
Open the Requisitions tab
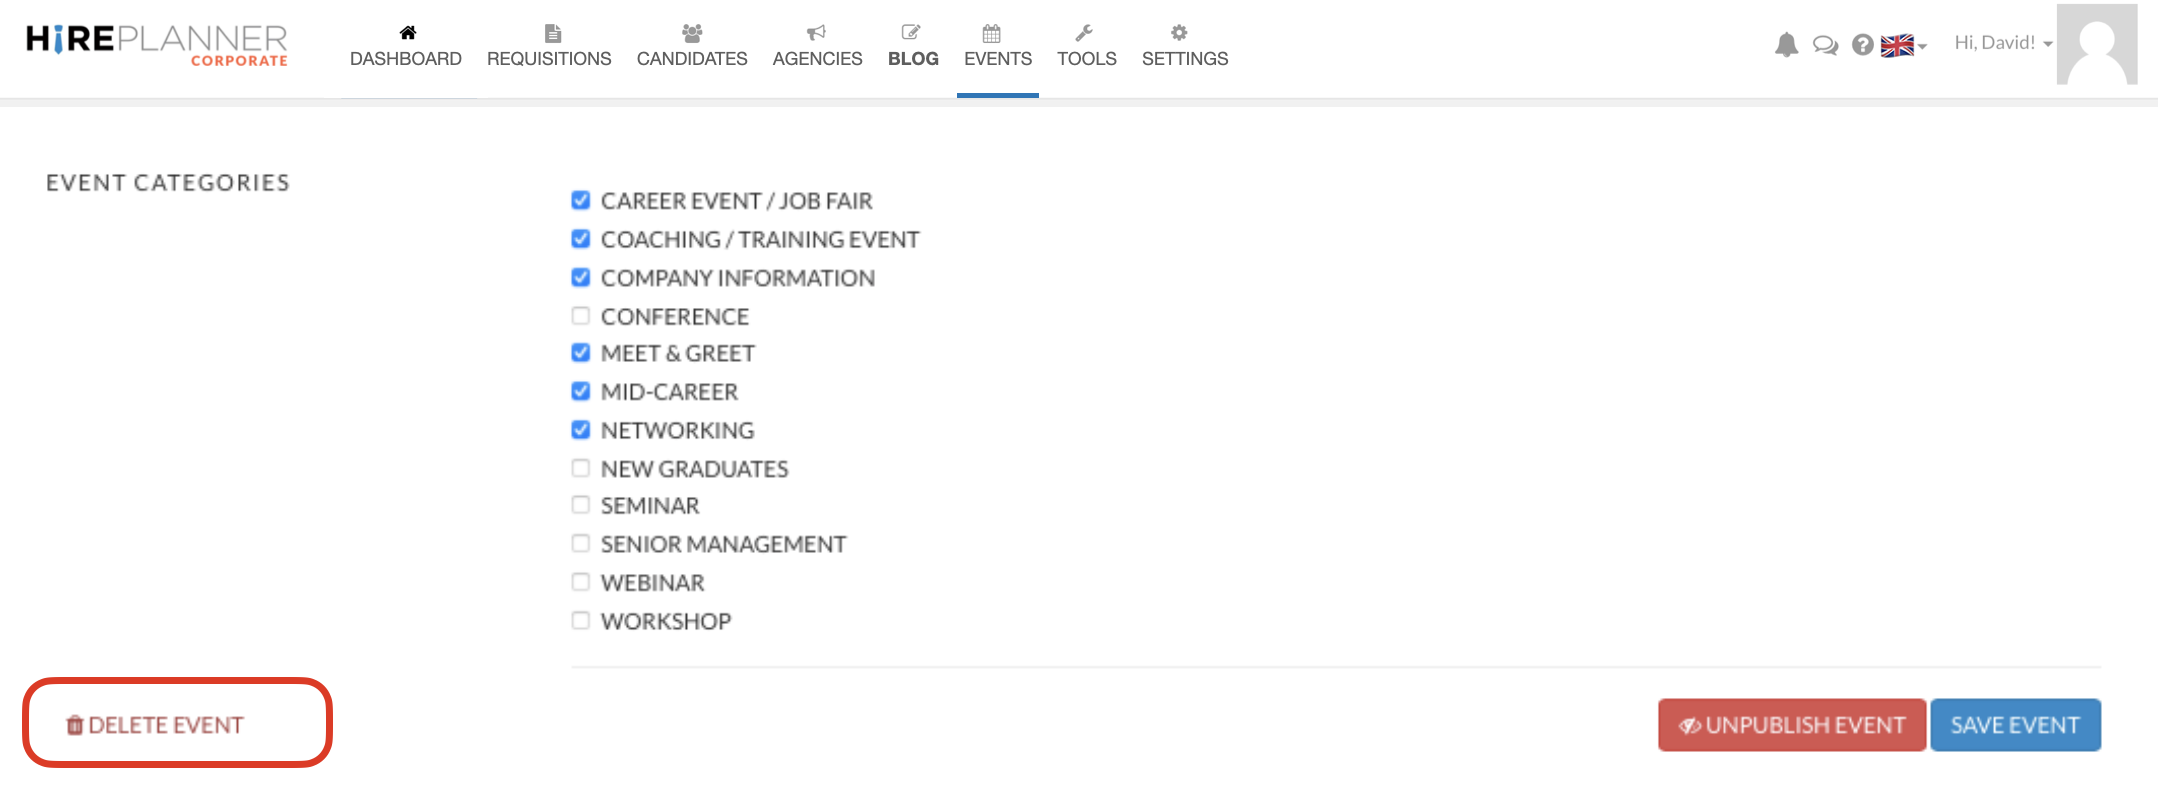[x=549, y=46]
